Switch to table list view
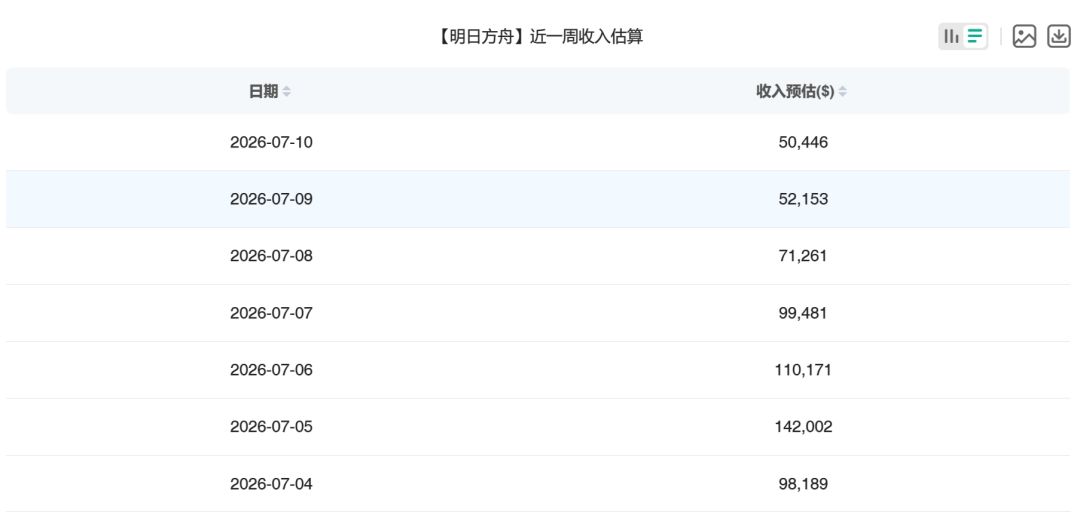The height and width of the screenshot is (512, 1080). point(975,37)
